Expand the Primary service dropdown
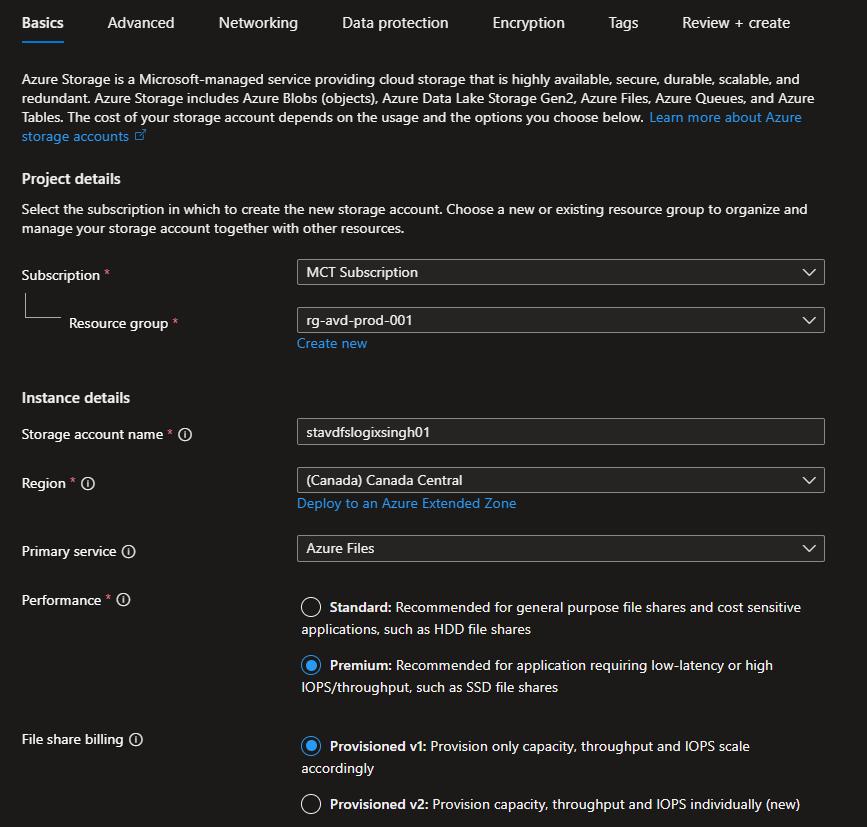Image resolution: width=867 pixels, height=827 pixels. coord(560,548)
